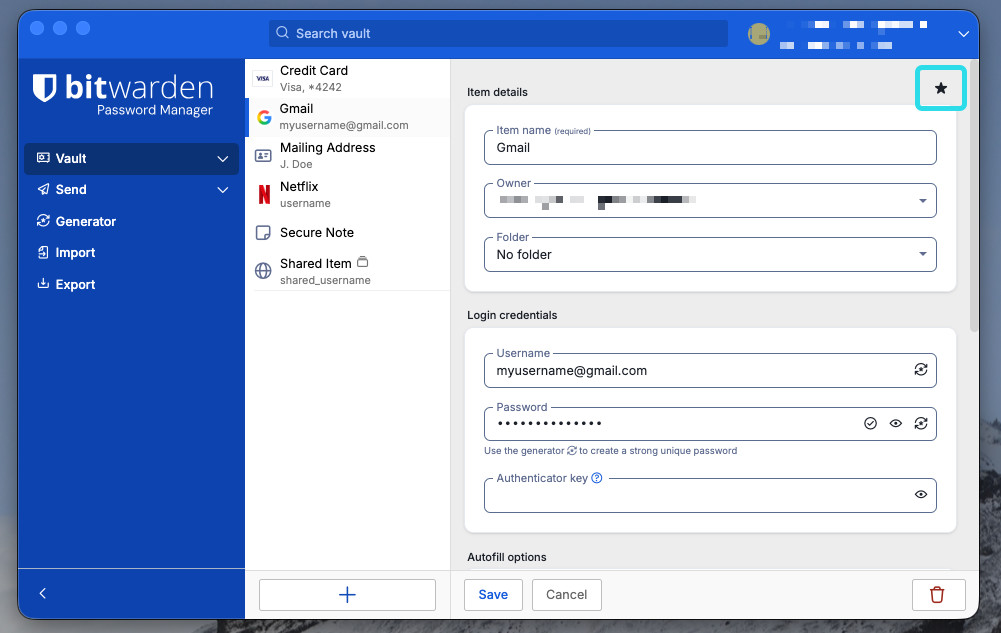Click the username generator icon

click(920, 370)
